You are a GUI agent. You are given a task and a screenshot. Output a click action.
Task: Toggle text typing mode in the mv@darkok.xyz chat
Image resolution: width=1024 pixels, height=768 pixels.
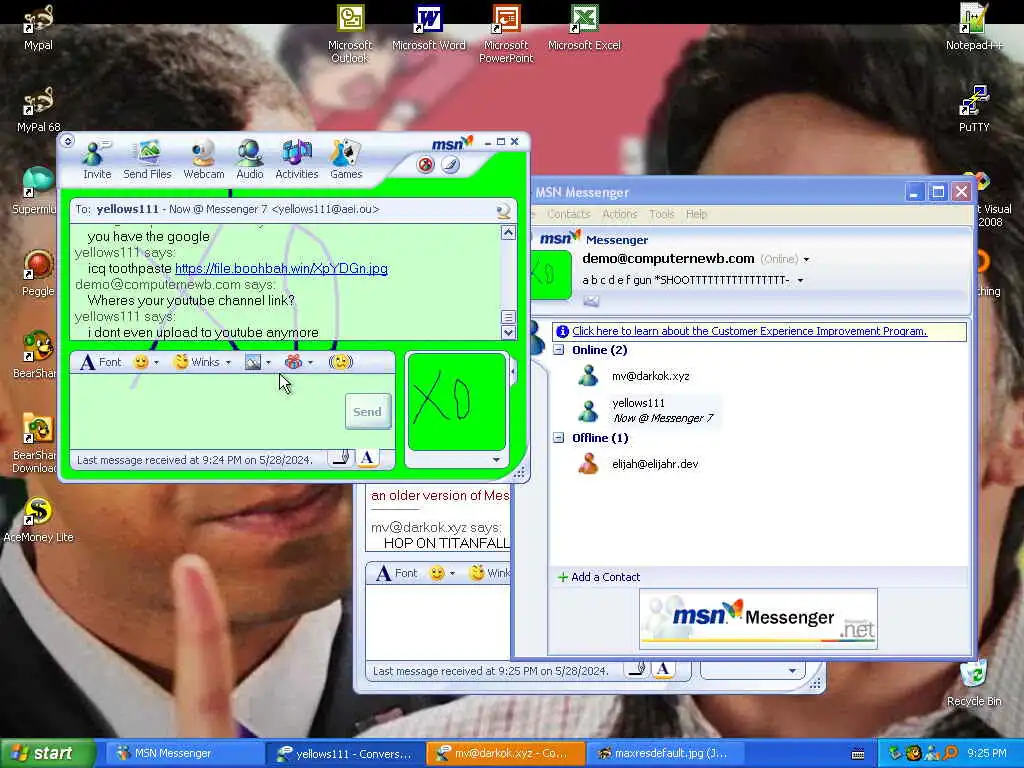point(664,670)
